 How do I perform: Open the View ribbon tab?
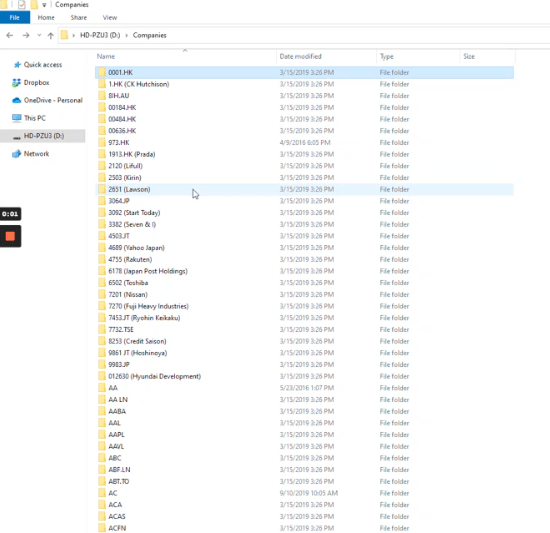click(110, 18)
